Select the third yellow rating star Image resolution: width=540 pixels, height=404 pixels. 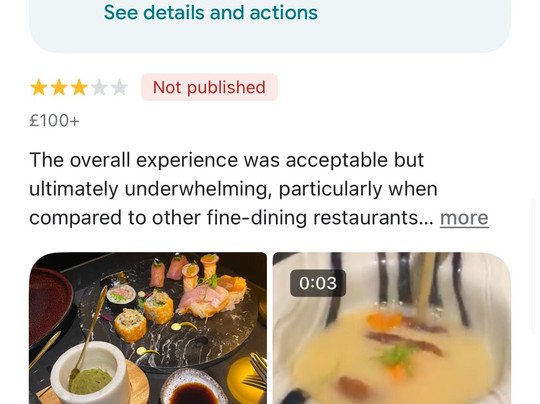pyautogui.click(x=79, y=87)
